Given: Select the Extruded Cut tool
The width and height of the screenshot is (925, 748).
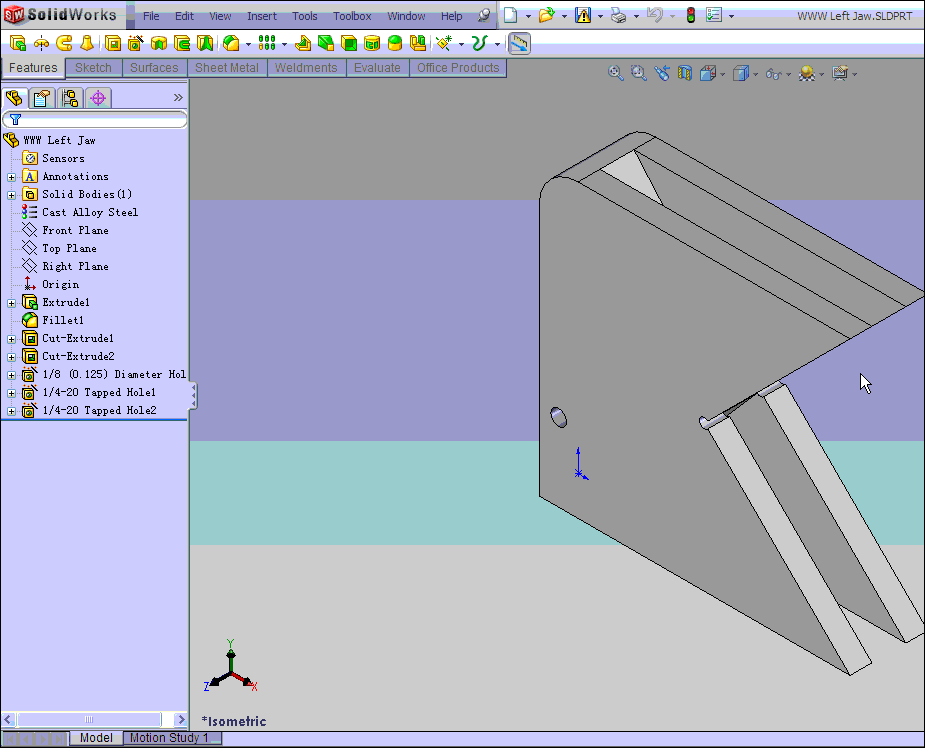Looking at the screenshot, I should click(113, 43).
